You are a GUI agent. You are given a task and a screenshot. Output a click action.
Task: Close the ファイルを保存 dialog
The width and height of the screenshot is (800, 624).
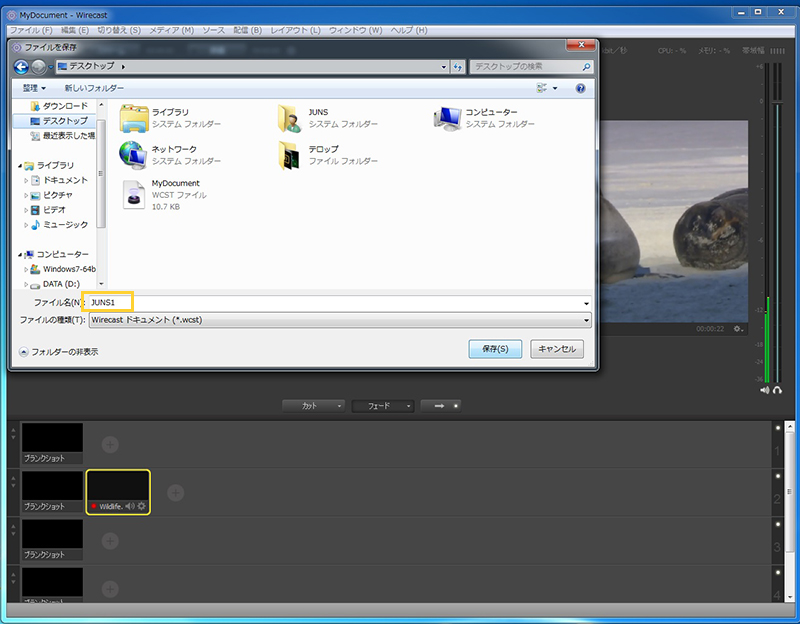tap(581, 45)
